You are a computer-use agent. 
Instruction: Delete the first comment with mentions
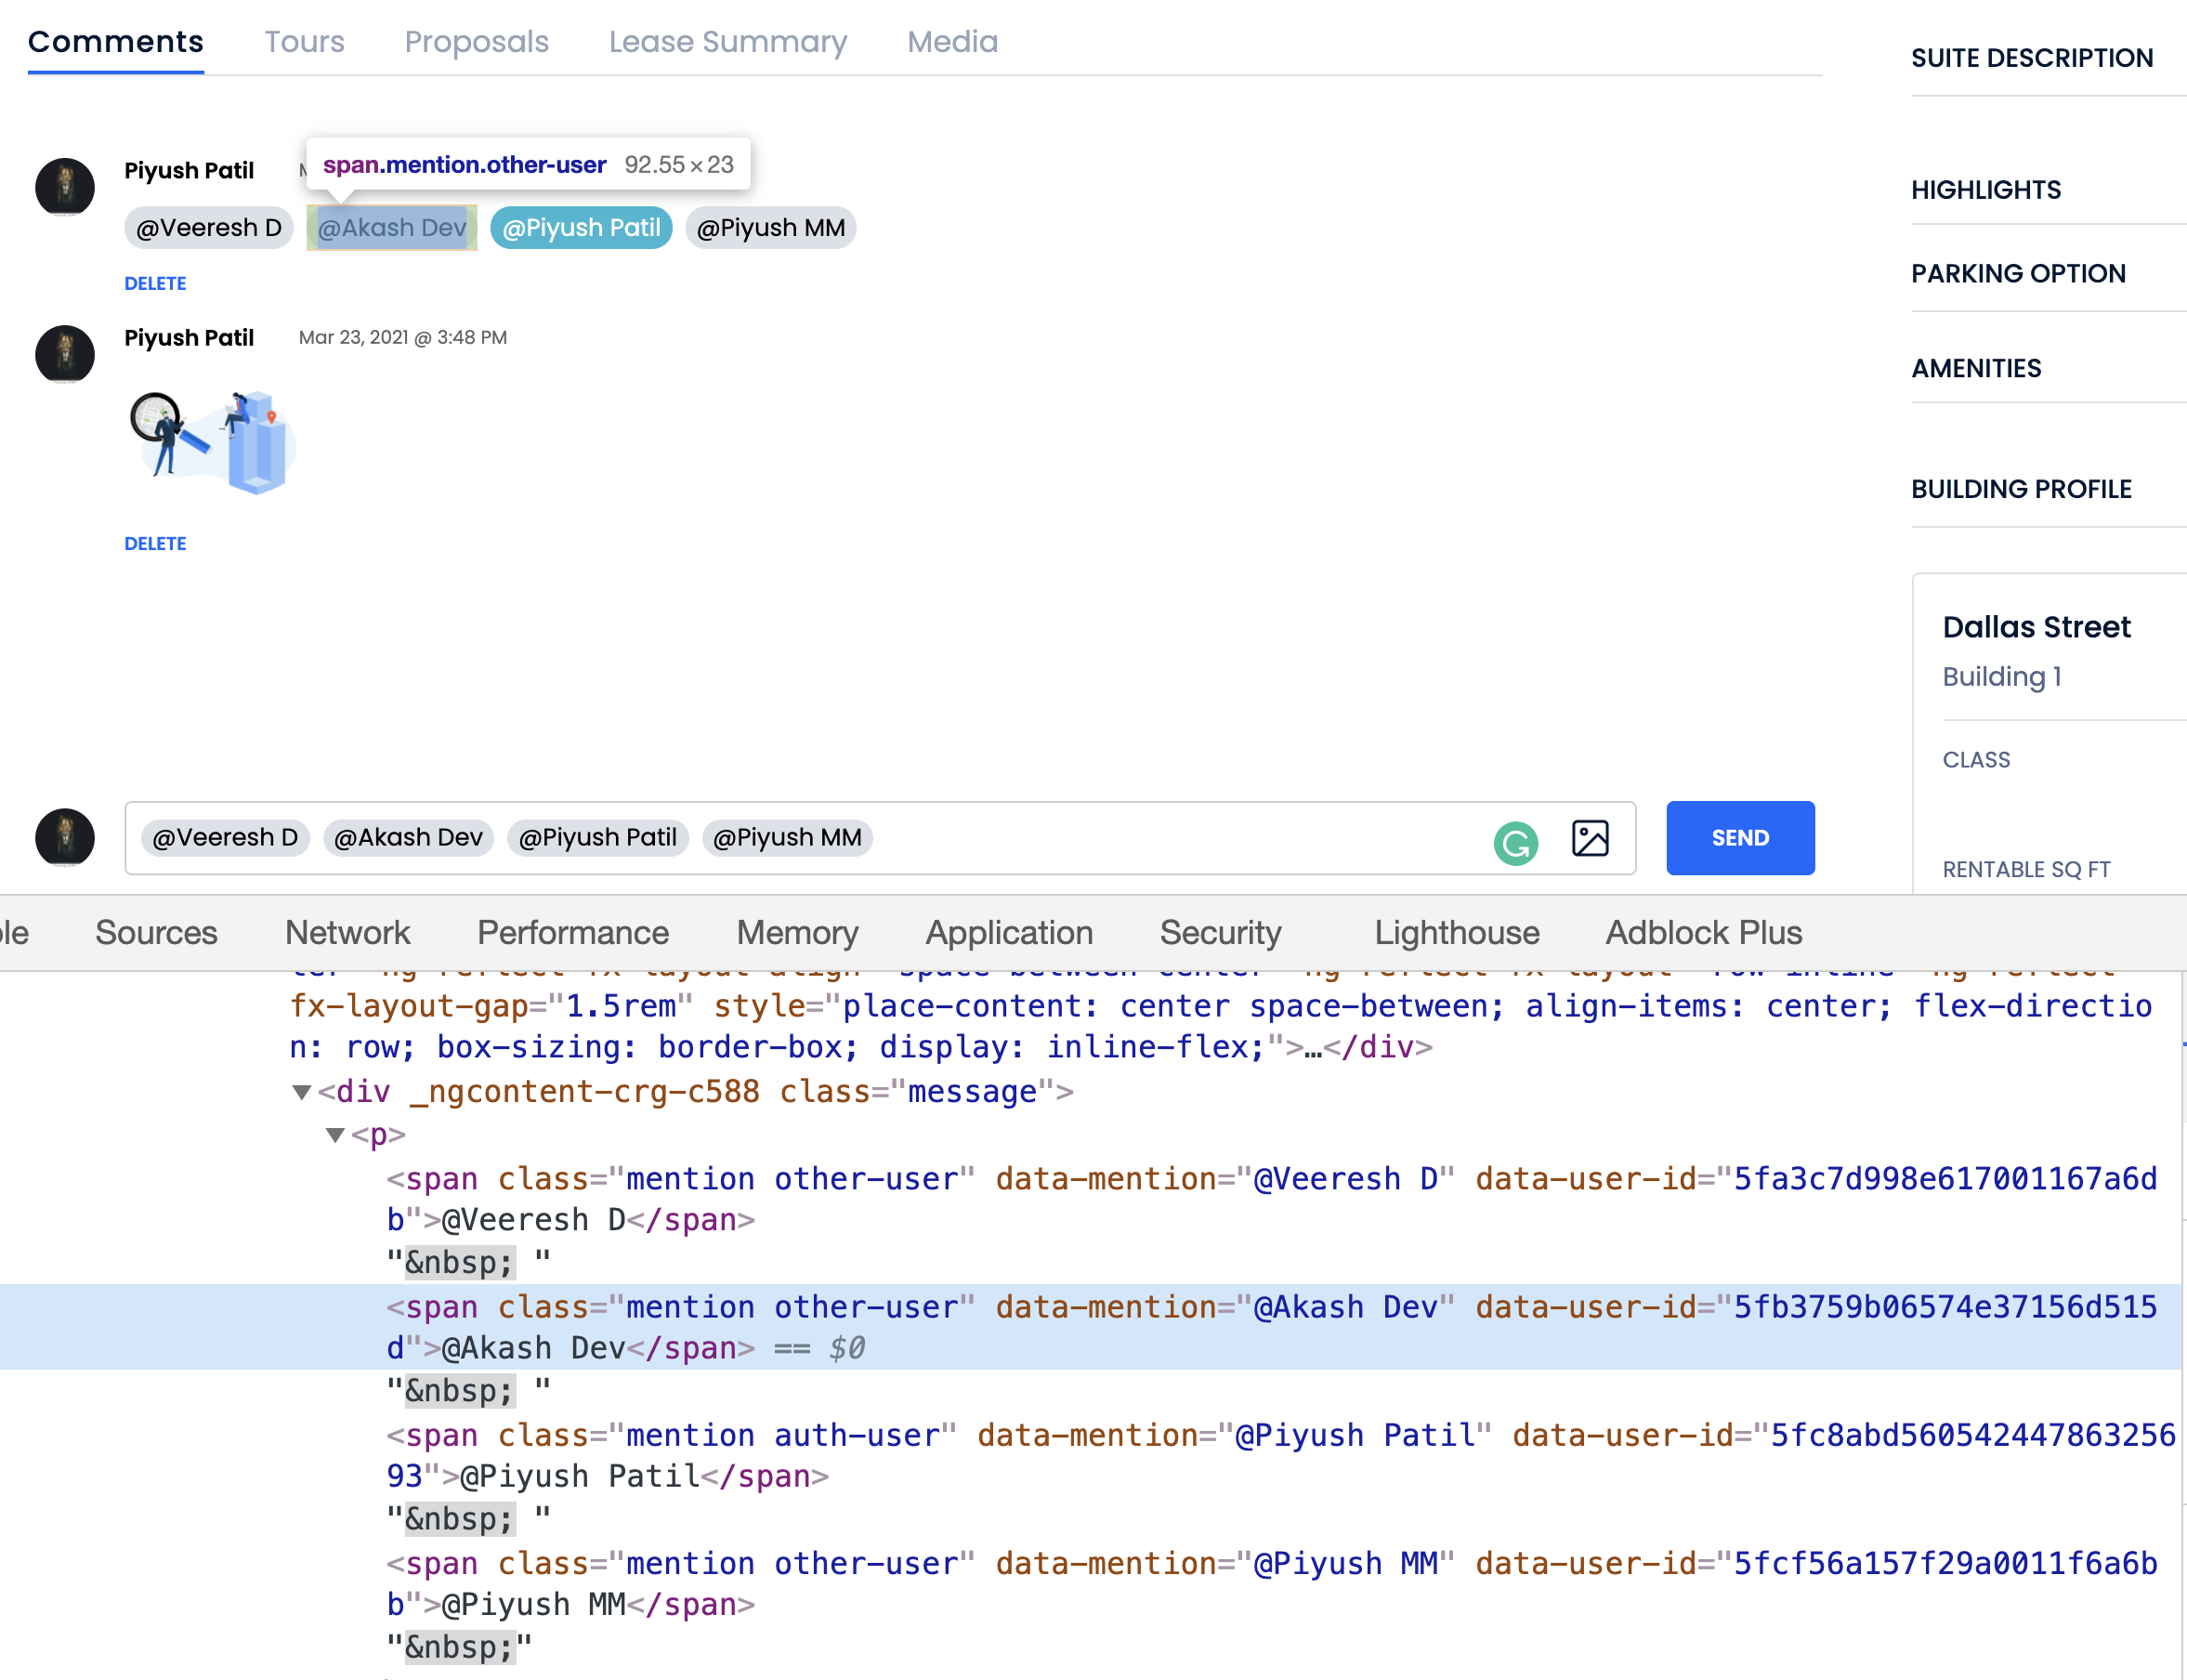[x=155, y=284]
